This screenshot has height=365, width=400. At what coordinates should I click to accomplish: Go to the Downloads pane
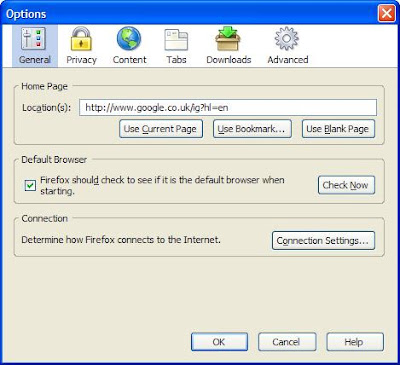coord(229,46)
